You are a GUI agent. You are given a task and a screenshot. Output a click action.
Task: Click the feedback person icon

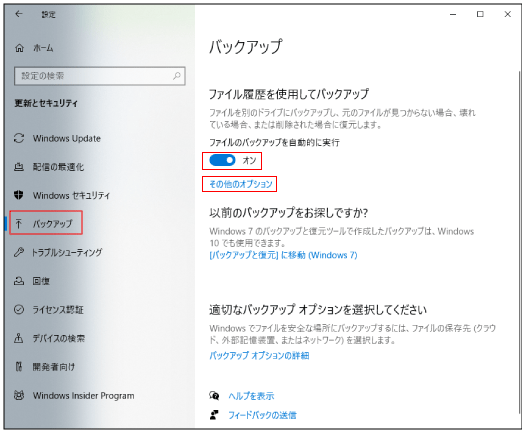click(214, 415)
